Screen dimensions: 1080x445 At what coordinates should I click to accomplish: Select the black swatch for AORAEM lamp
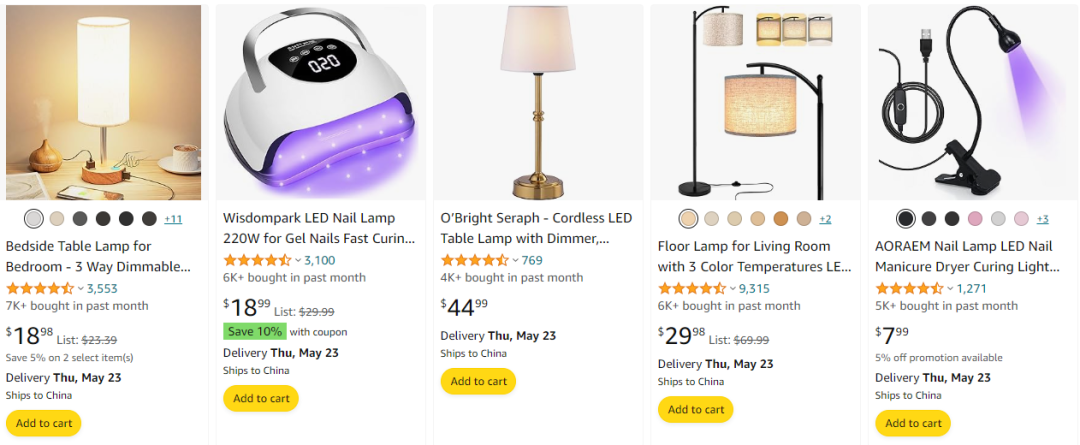[905, 218]
